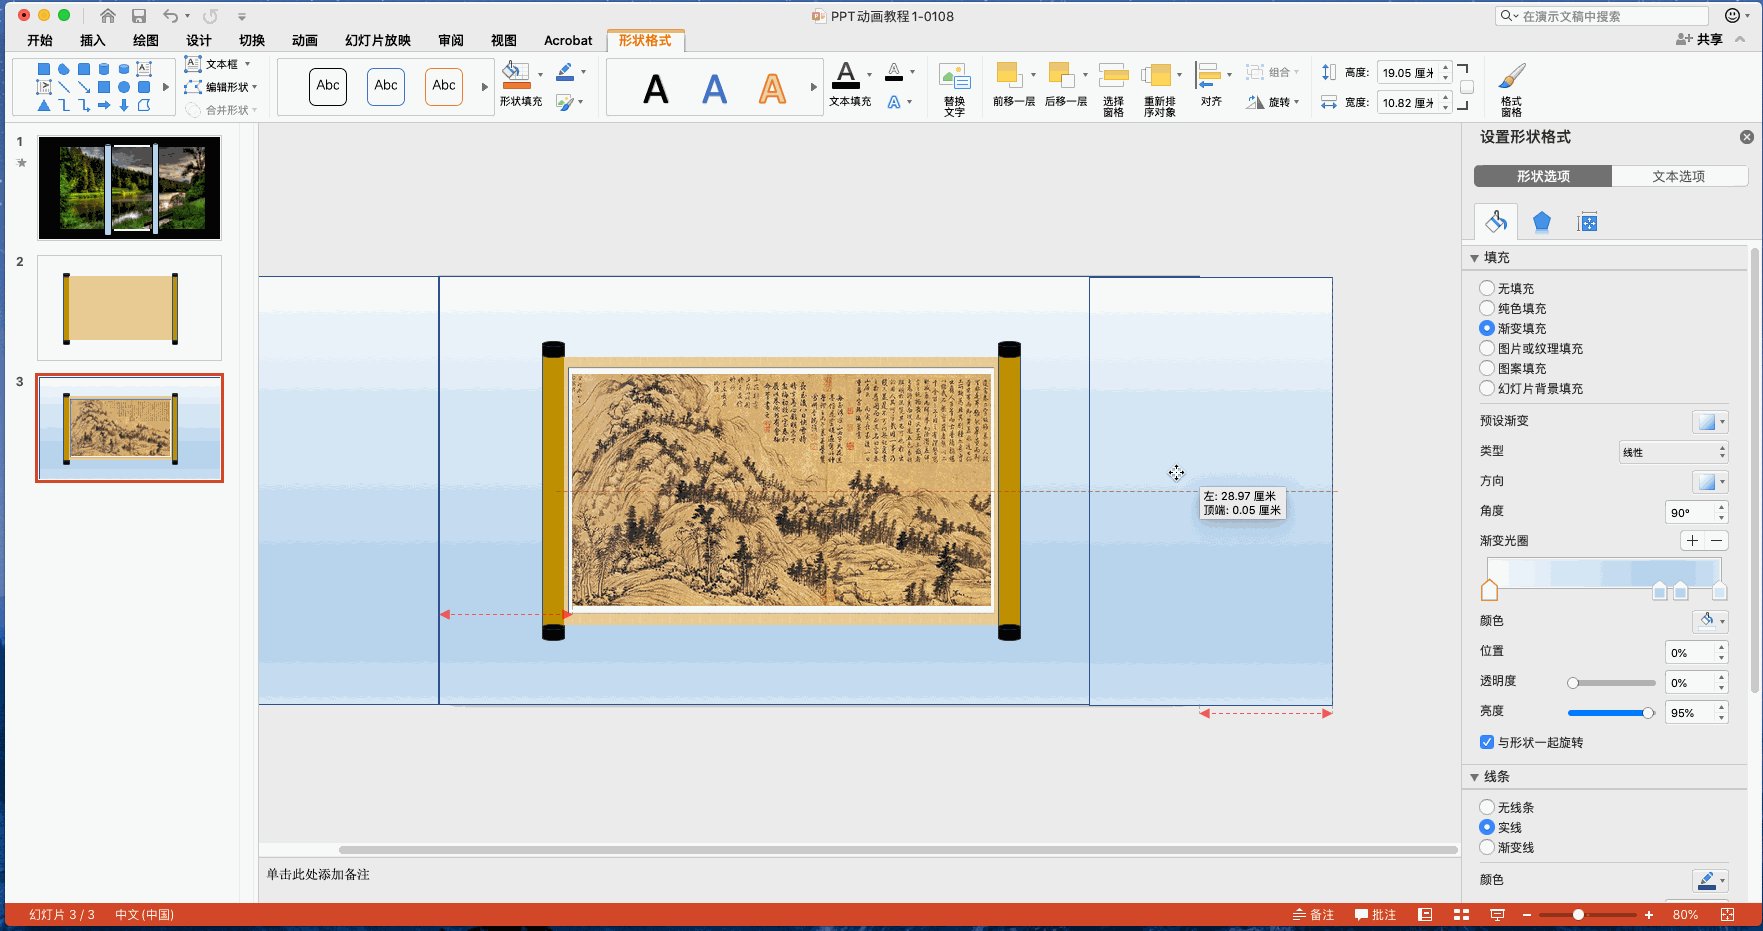
Task: Select 幻灯片背景填充 radio
Action: point(1487,388)
